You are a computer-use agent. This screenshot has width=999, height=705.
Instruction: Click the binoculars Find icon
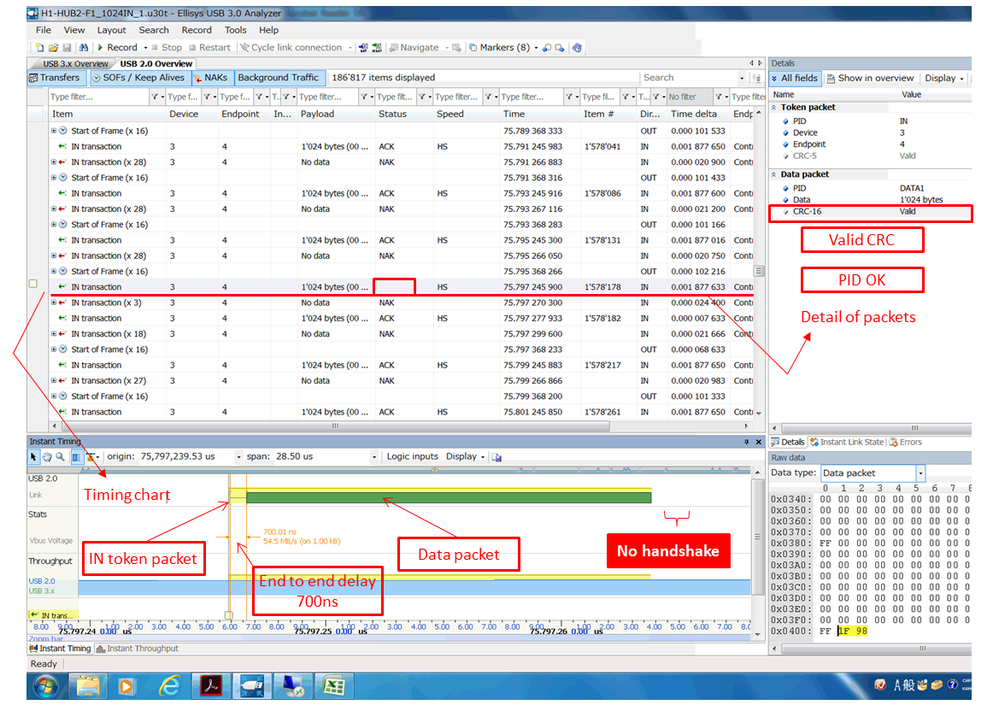click(83, 48)
